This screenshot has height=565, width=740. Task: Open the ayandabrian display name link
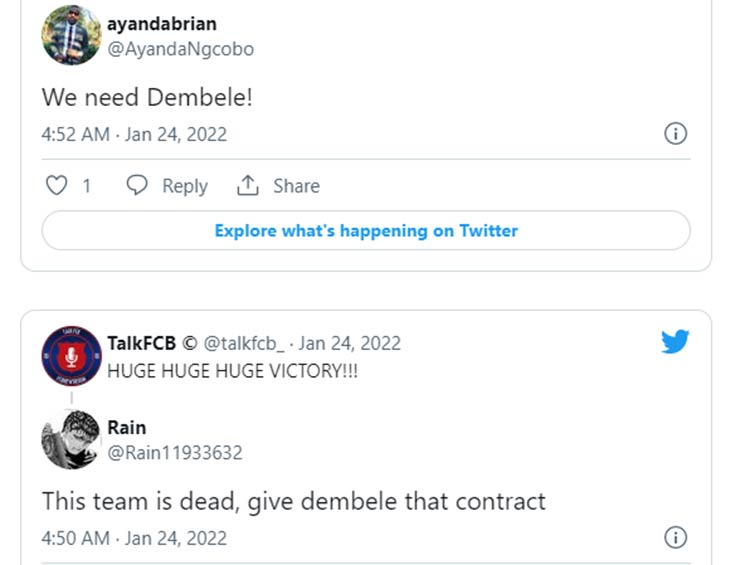pyautogui.click(x=161, y=23)
